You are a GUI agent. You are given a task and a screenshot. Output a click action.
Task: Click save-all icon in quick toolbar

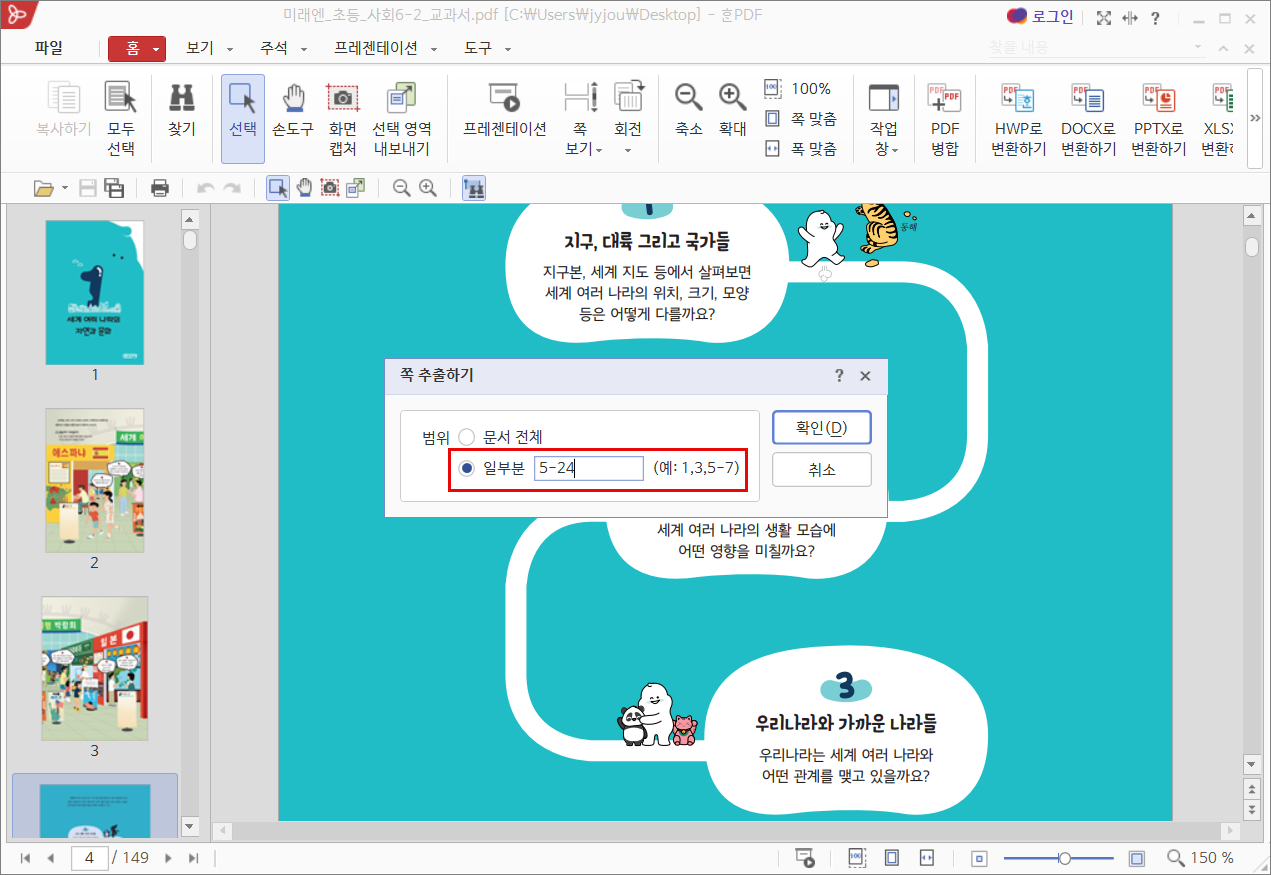click(113, 187)
